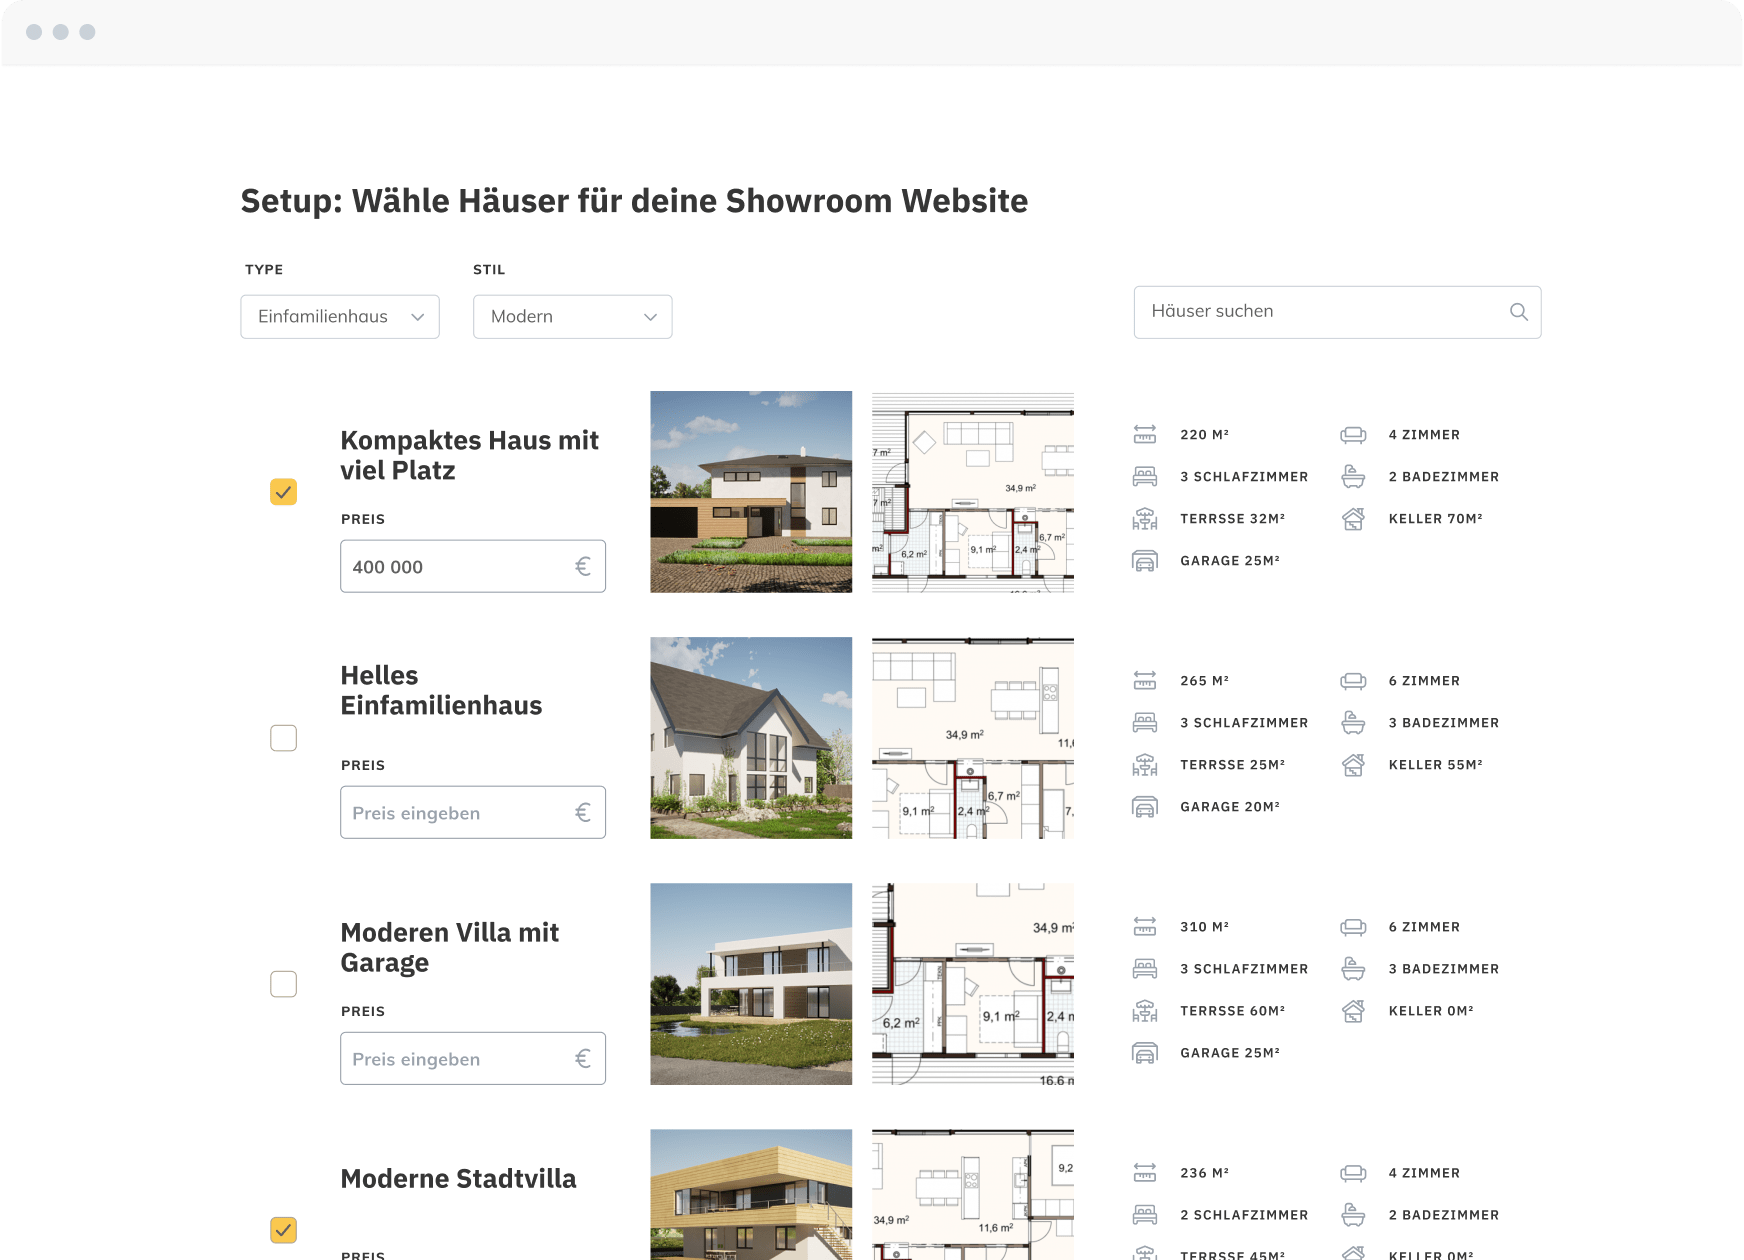Screen dimensions: 1744x1260
Task: Open the Helles Einfamilienhaus floor plan image
Action: tap(973, 738)
